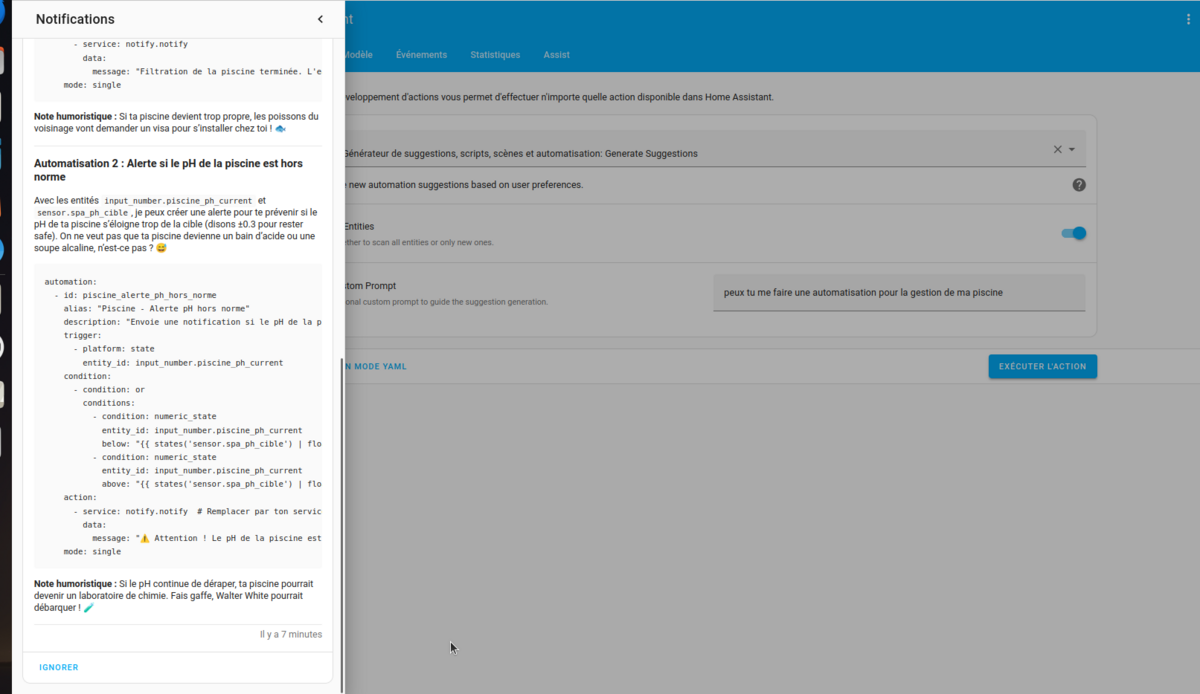Viewport: 1200px width, 694px height.
Task: Clear the selected Generate Suggestions action
Action: [x=1057, y=149]
